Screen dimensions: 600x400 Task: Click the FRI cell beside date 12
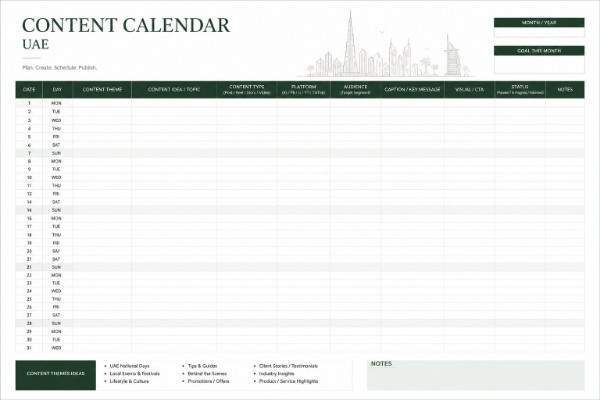pos(57,194)
